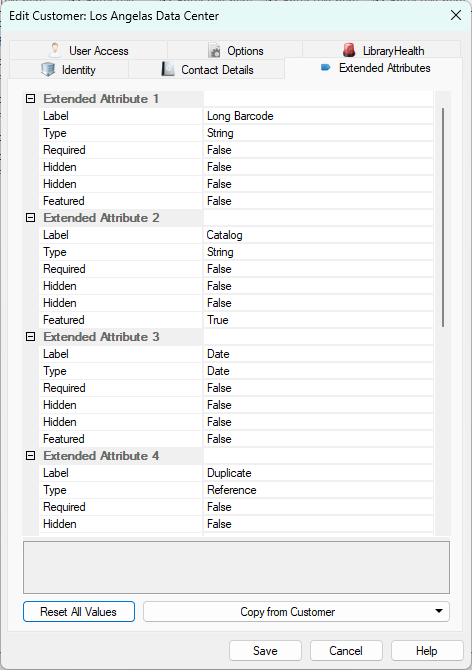This screenshot has height=670, width=472.
Task: Click the Options tab icon
Action: [x=214, y=50]
